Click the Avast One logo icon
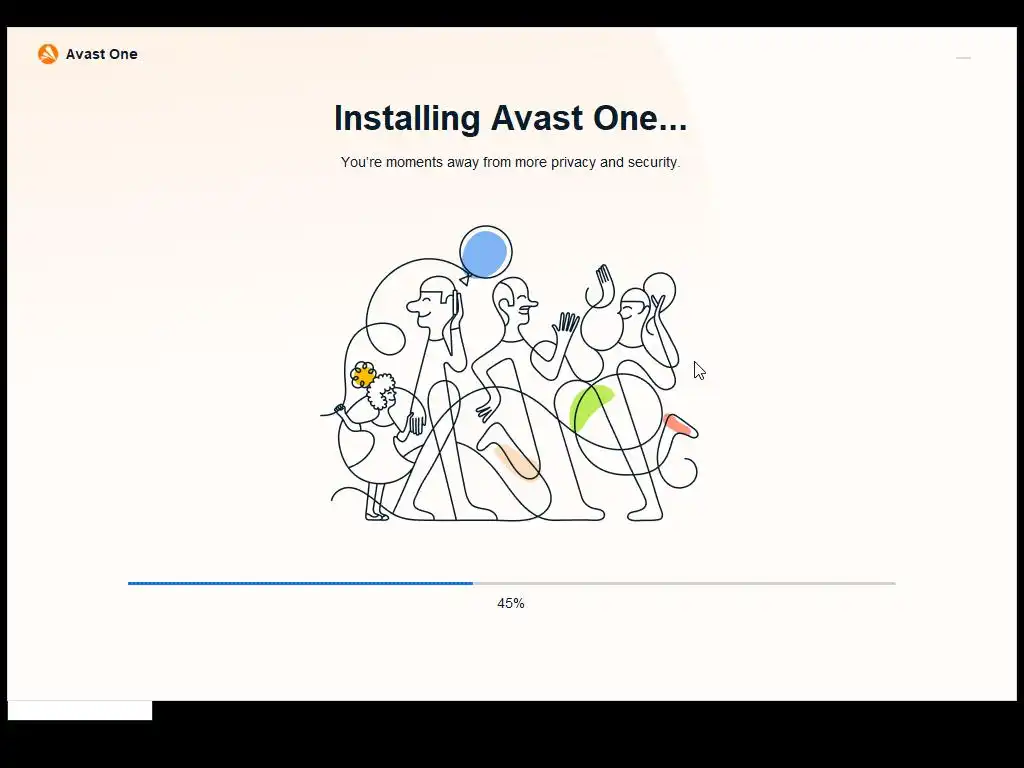This screenshot has height=768, width=1024. (48, 54)
